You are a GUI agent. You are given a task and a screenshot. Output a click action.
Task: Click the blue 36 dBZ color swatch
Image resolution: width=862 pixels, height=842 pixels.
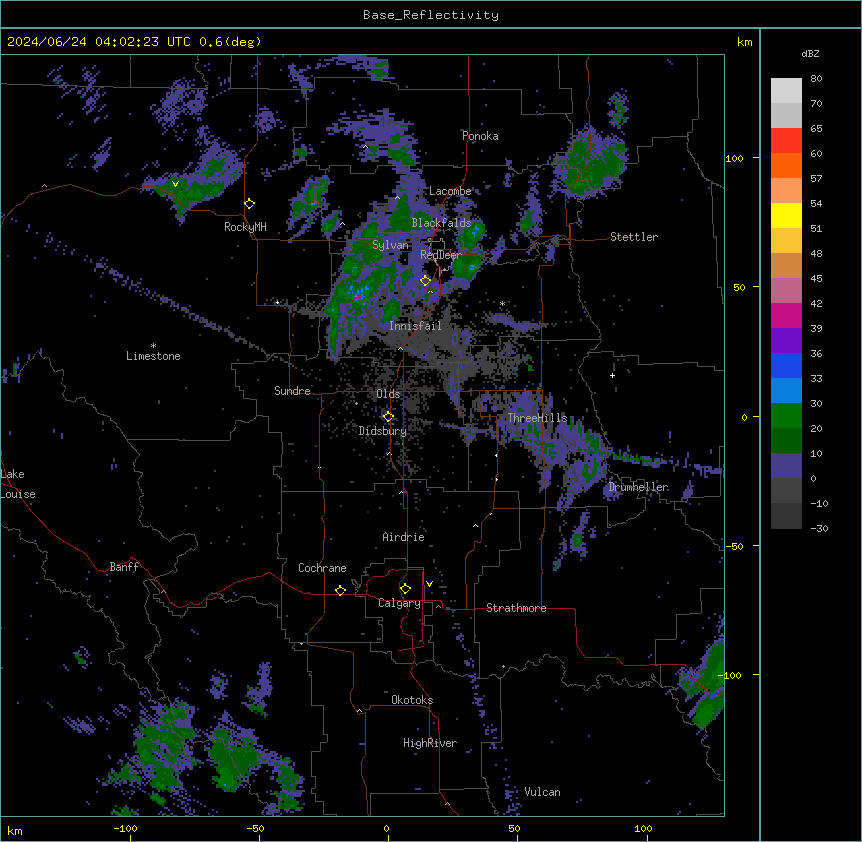coord(786,365)
